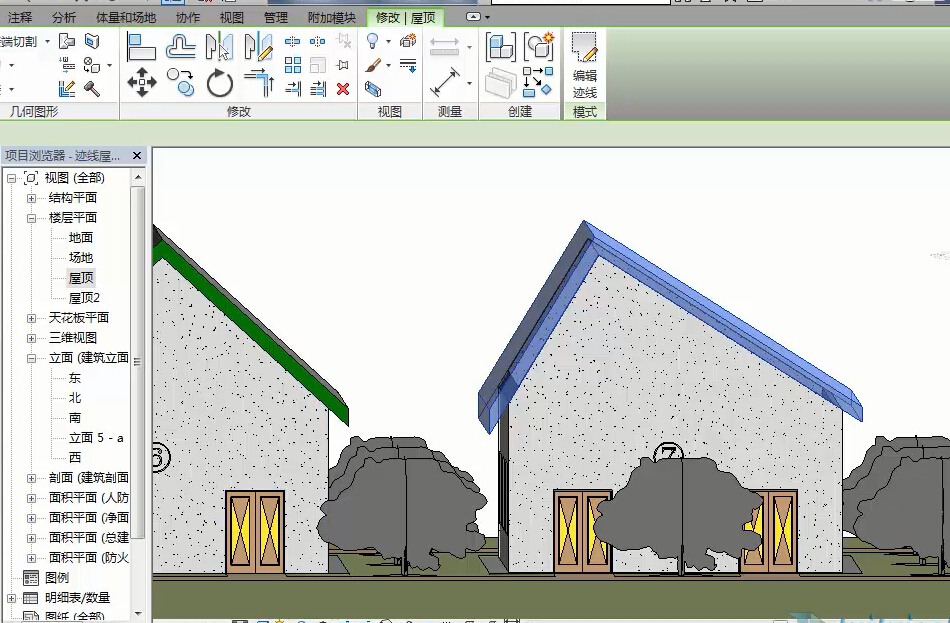Use Trim/Extend to Corner tool
Image resolution: width=950 pixels, height=623 pixels.
click(x=259, y=82)
